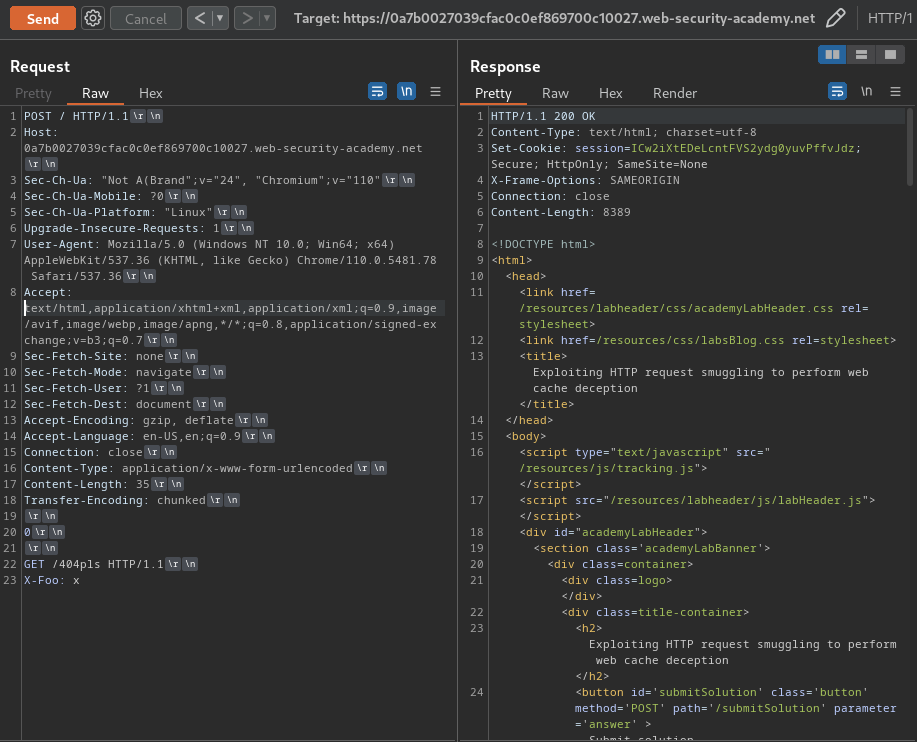Click the 'Response' panel heading
Screen dimensions: 917x742
click(505, 67)
